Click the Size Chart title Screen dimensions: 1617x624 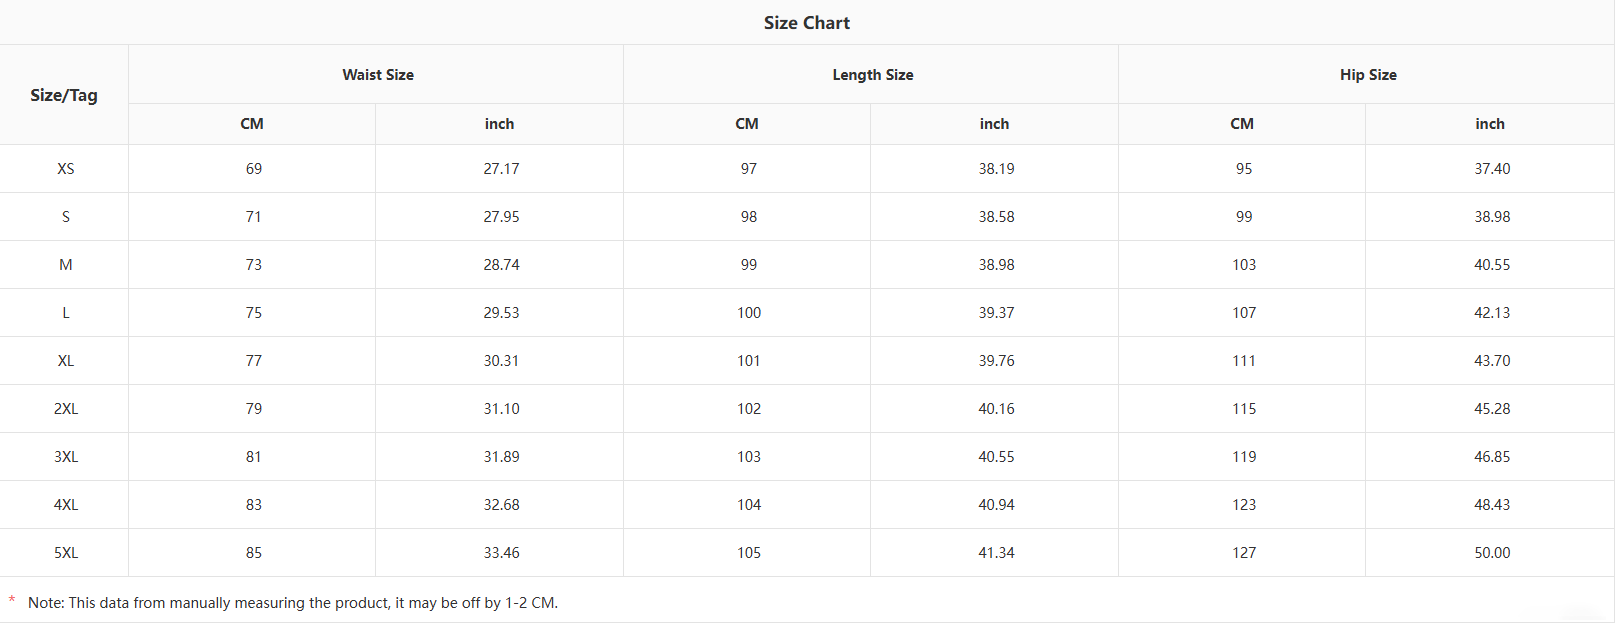[x=806, y=23]
